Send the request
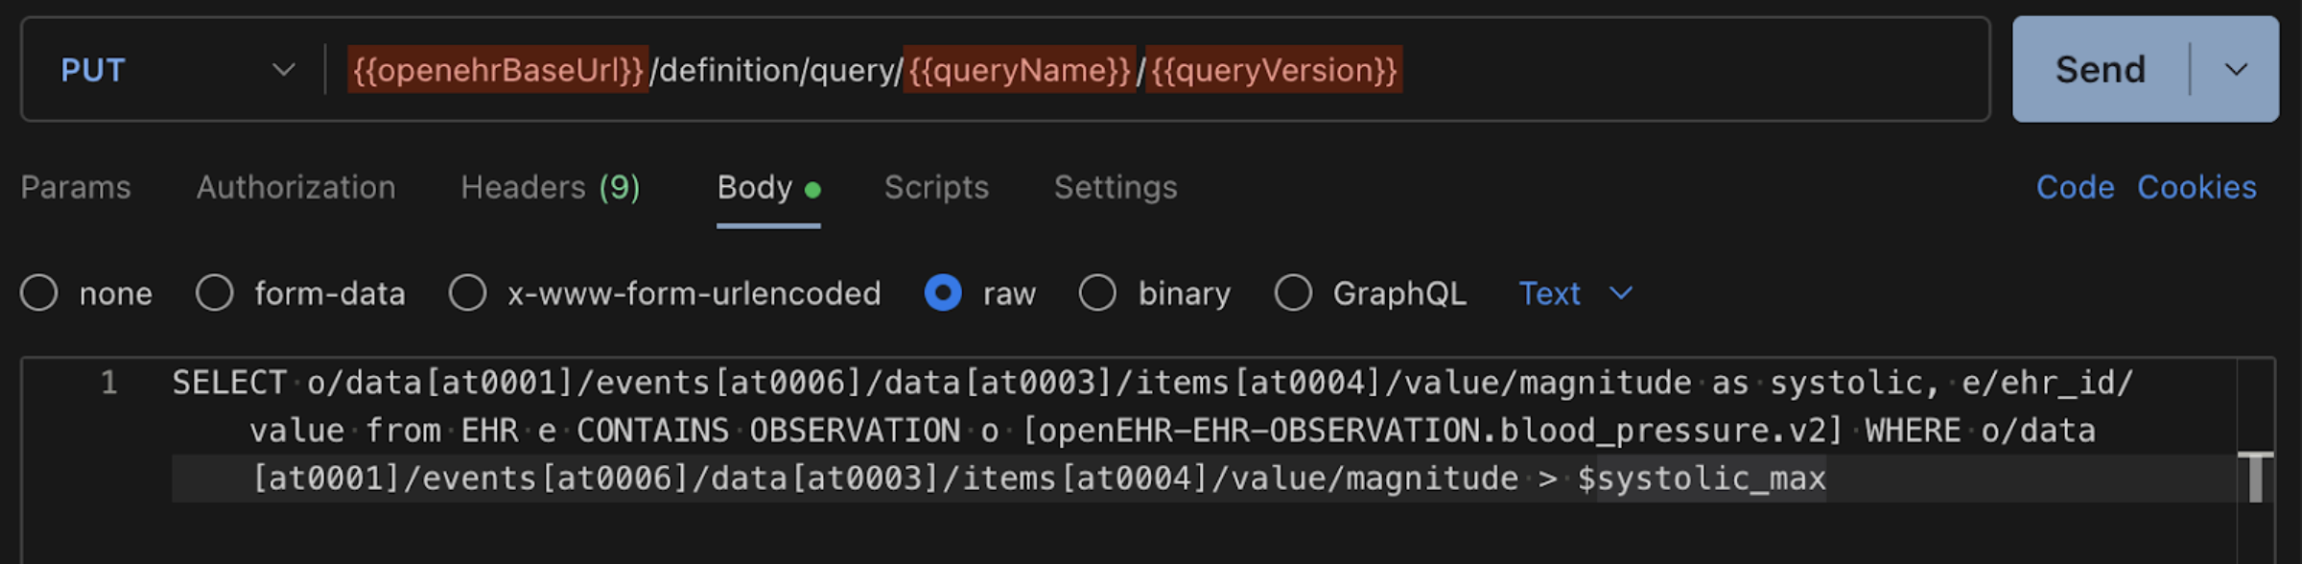The height and width of the screenshot is (564, 2302). pos(2100,70)
